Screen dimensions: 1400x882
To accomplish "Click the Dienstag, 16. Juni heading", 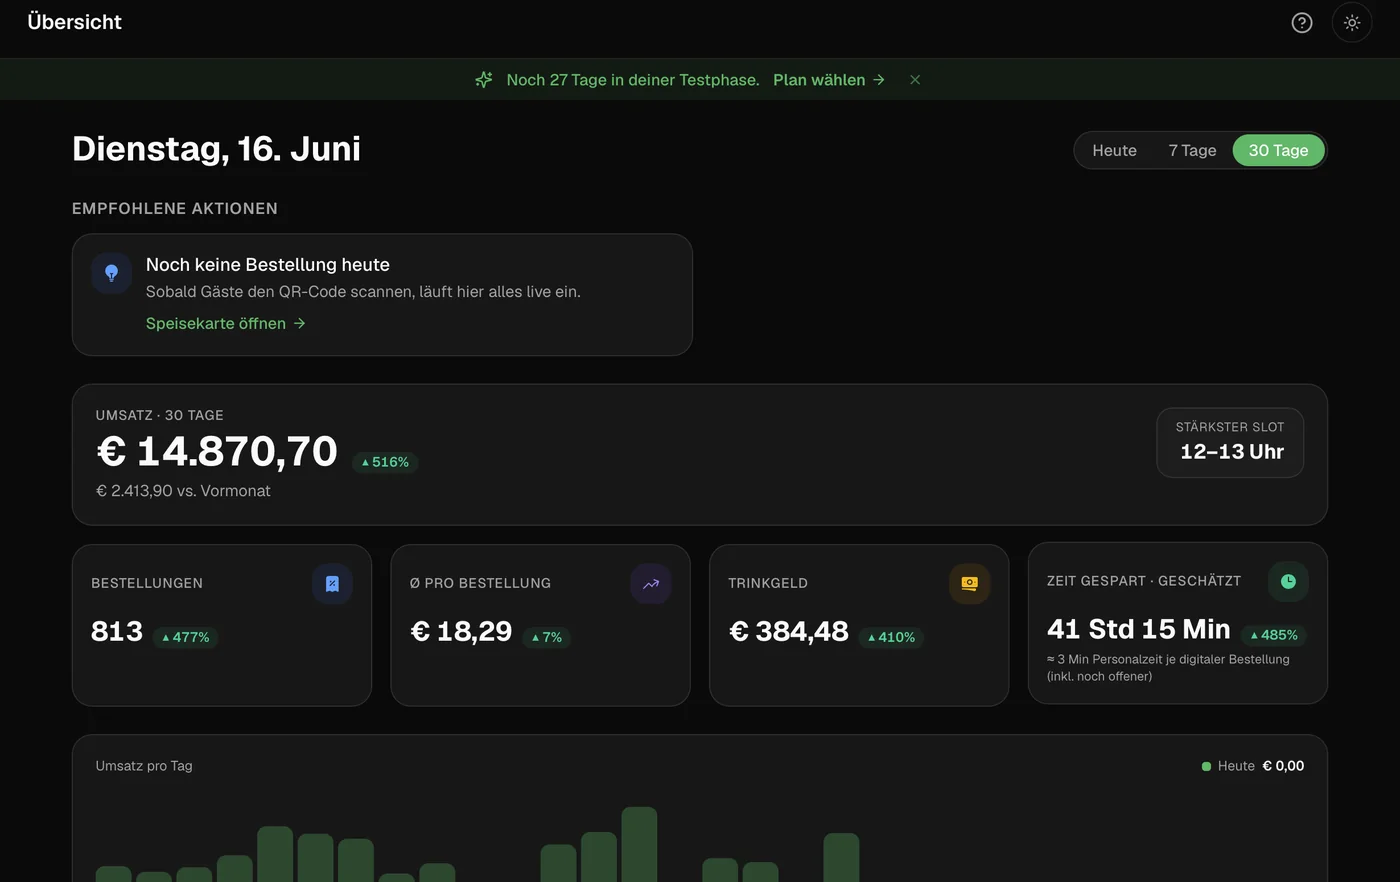I will (x=216, y=149).
